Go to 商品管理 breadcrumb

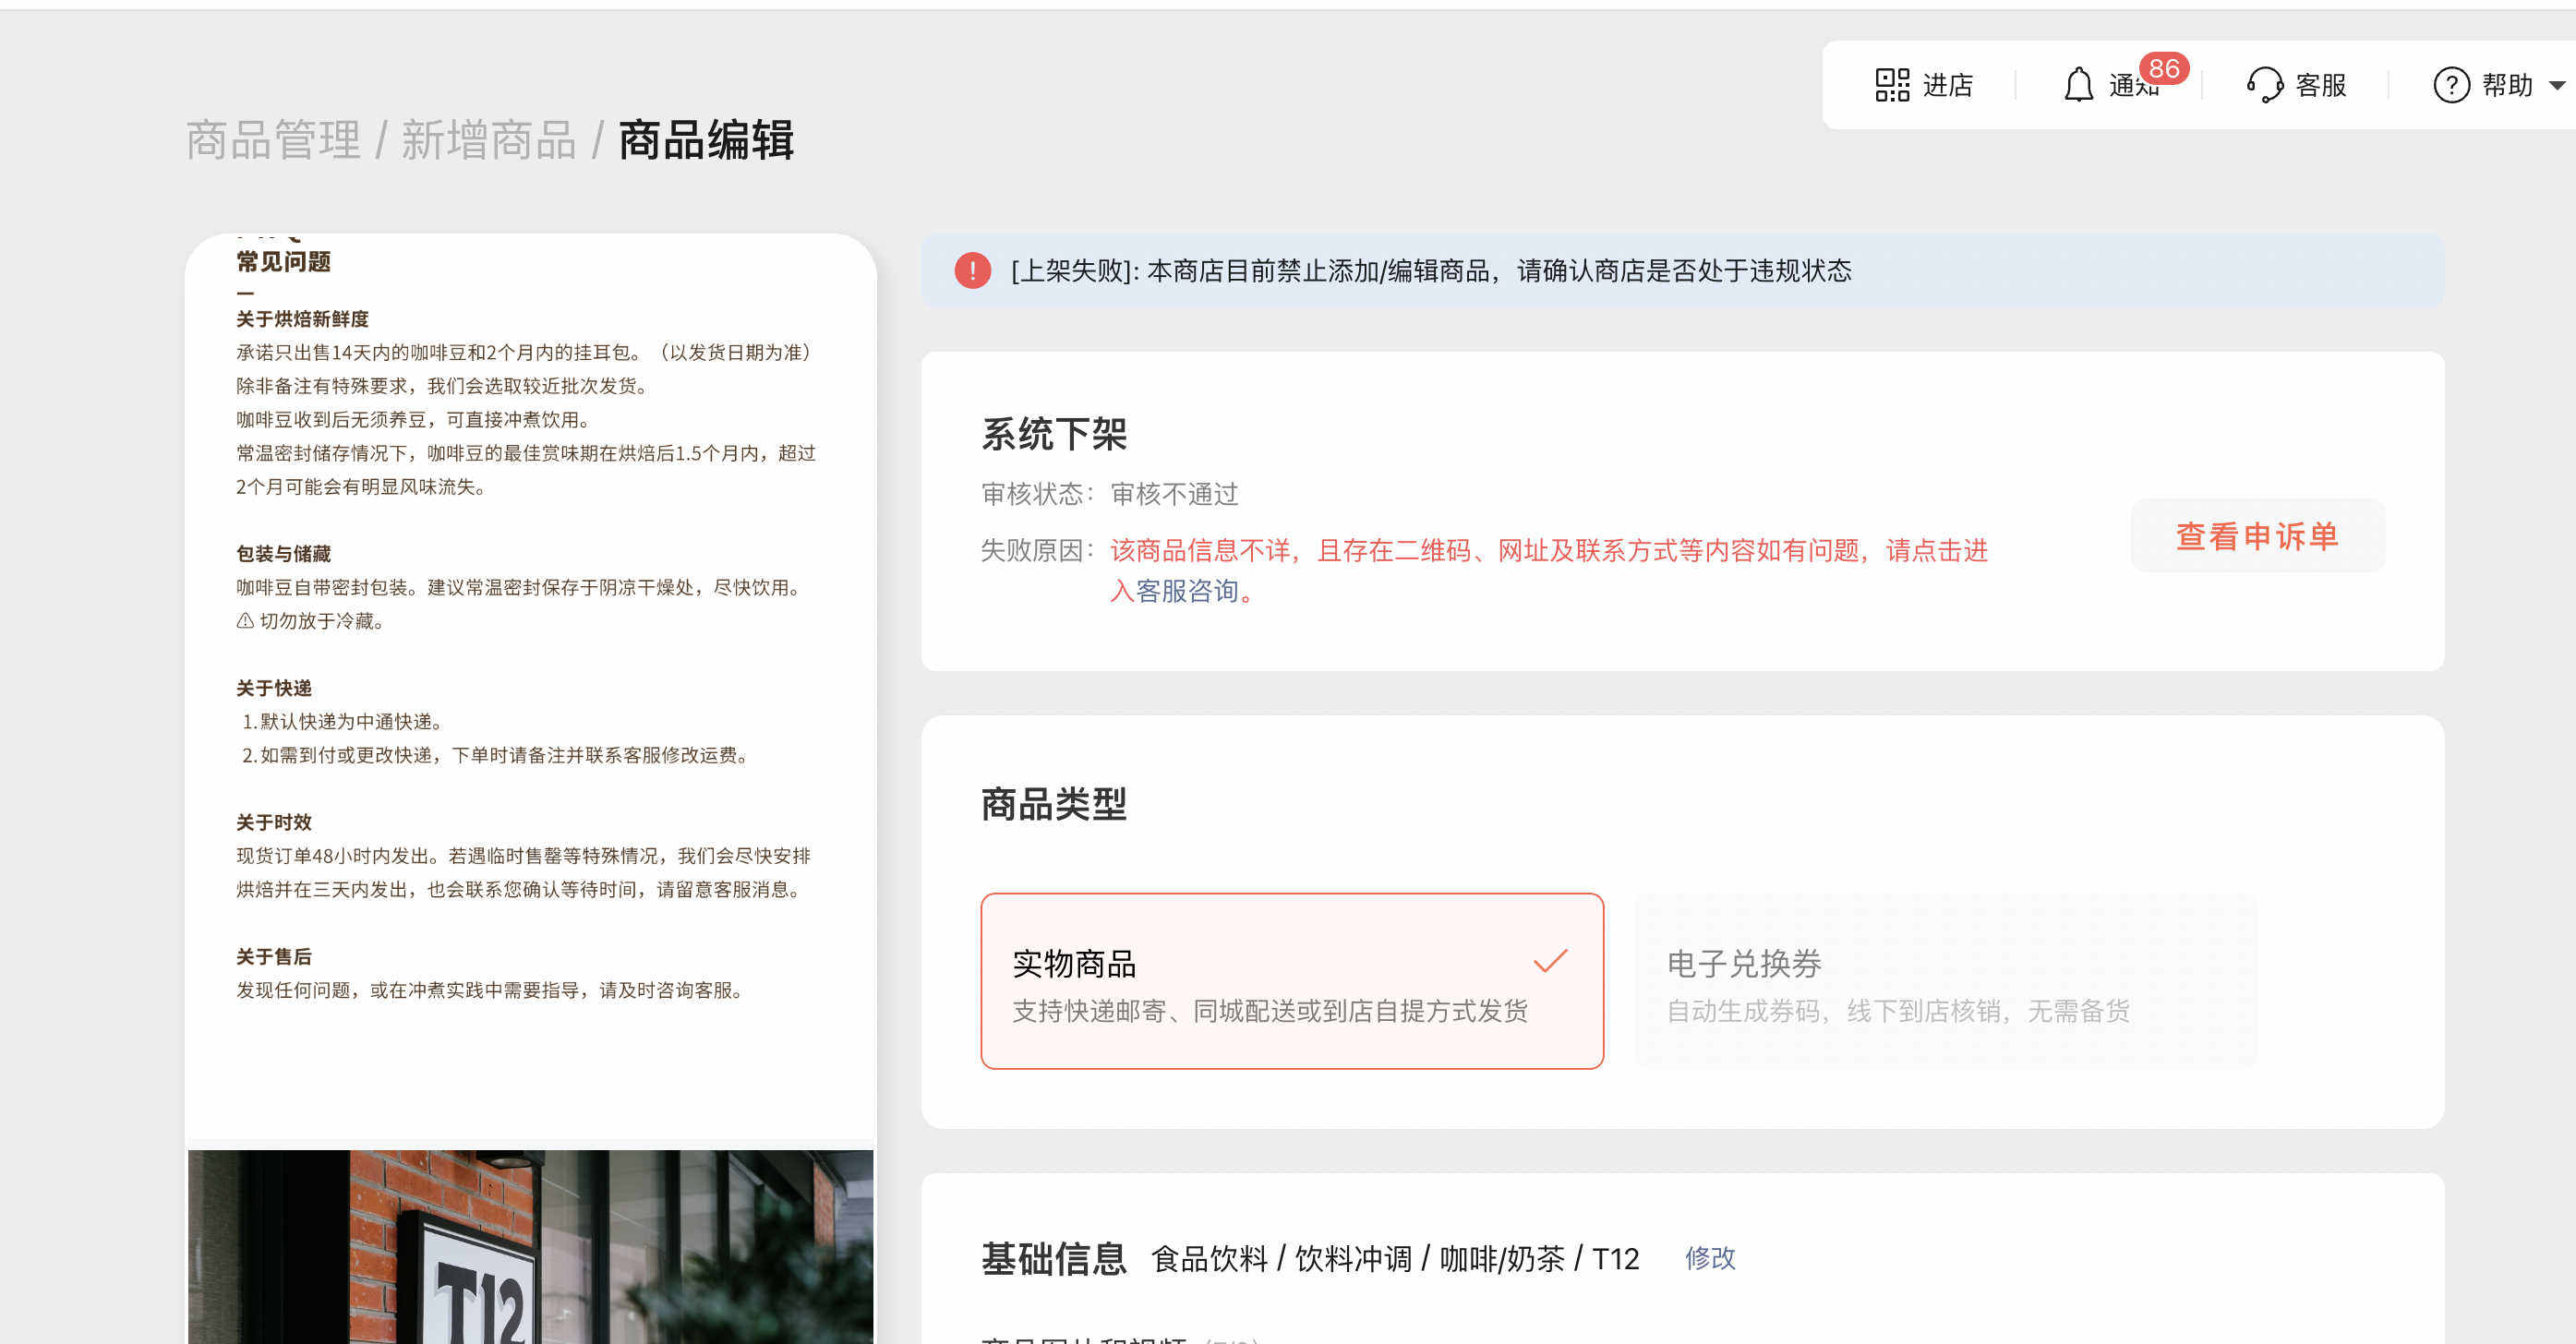(273, 140)
